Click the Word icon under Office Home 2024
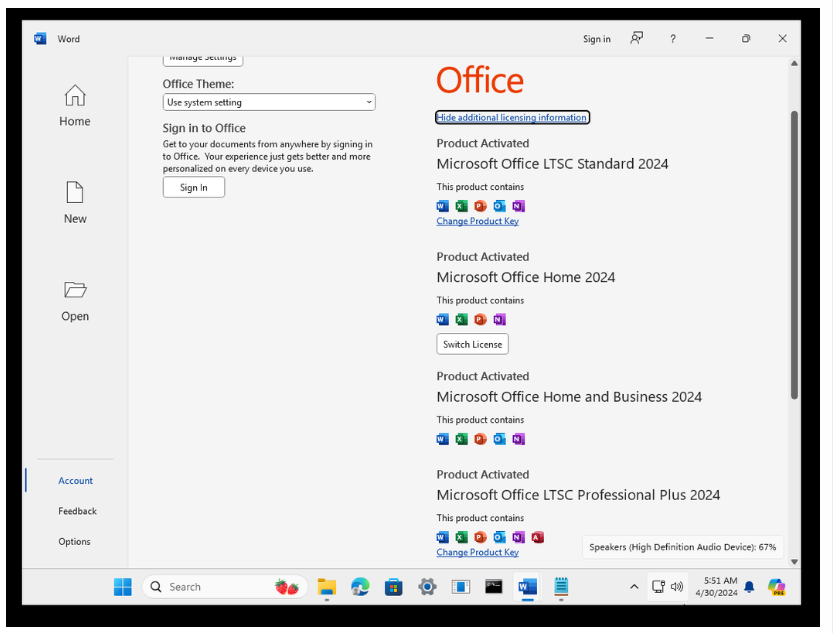Image resolution: width=833 pixels, height=633 pixels. 443,319
